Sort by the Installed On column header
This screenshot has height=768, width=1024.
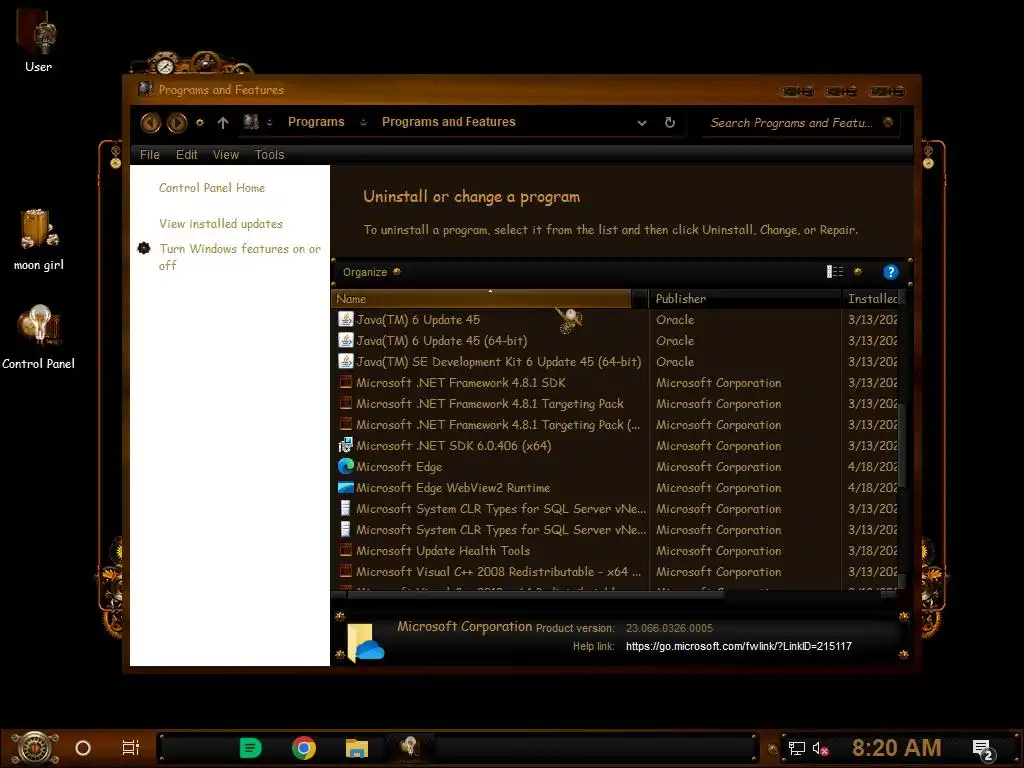click(x=871, y=298)
